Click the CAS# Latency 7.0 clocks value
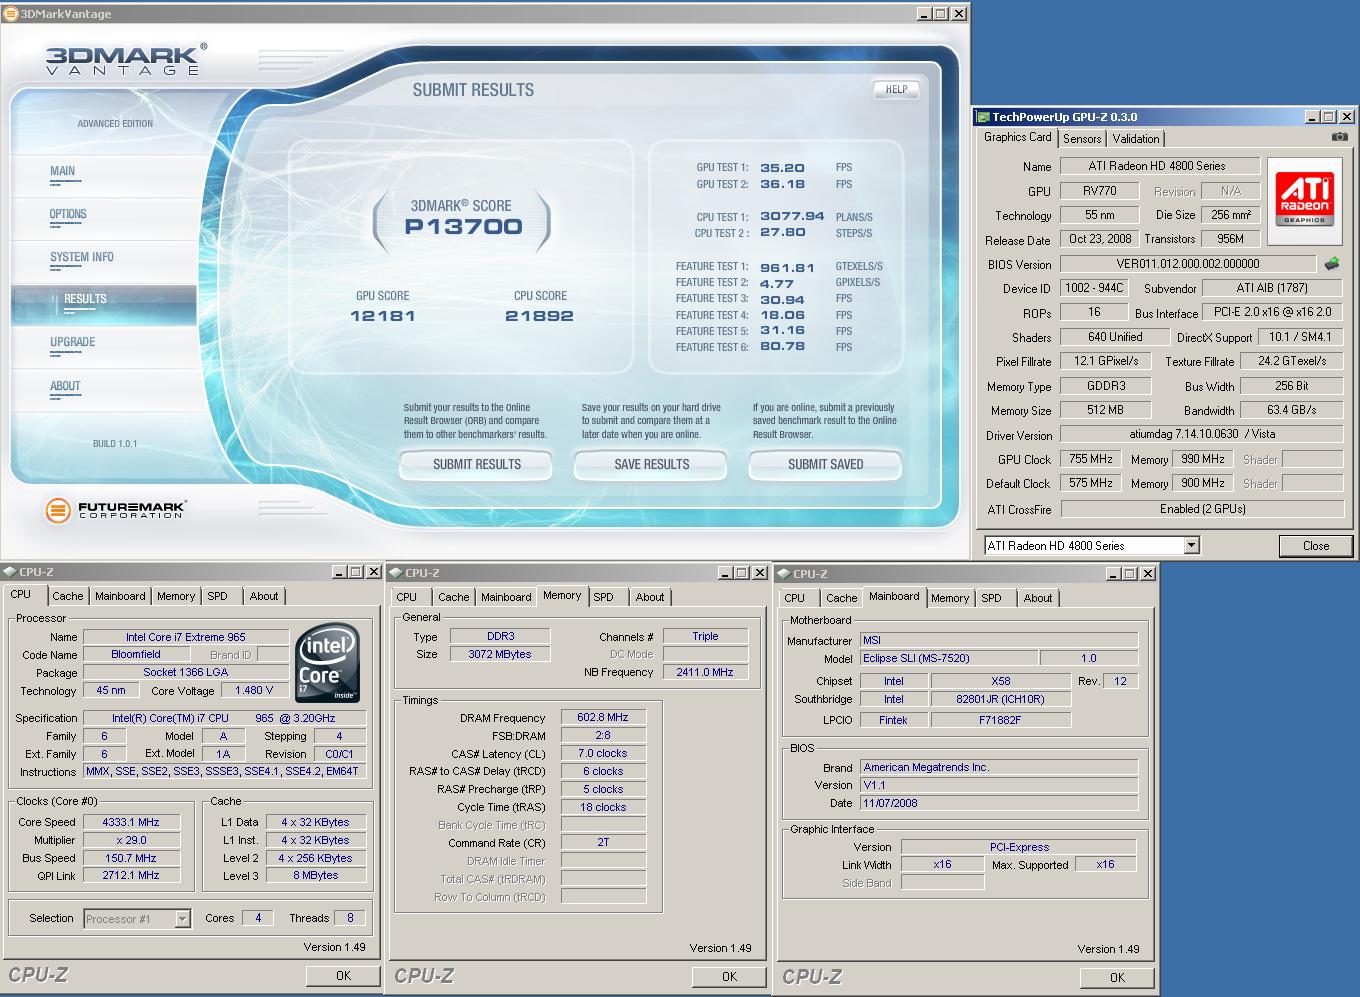1360x997 pixels. pos(603,753)
